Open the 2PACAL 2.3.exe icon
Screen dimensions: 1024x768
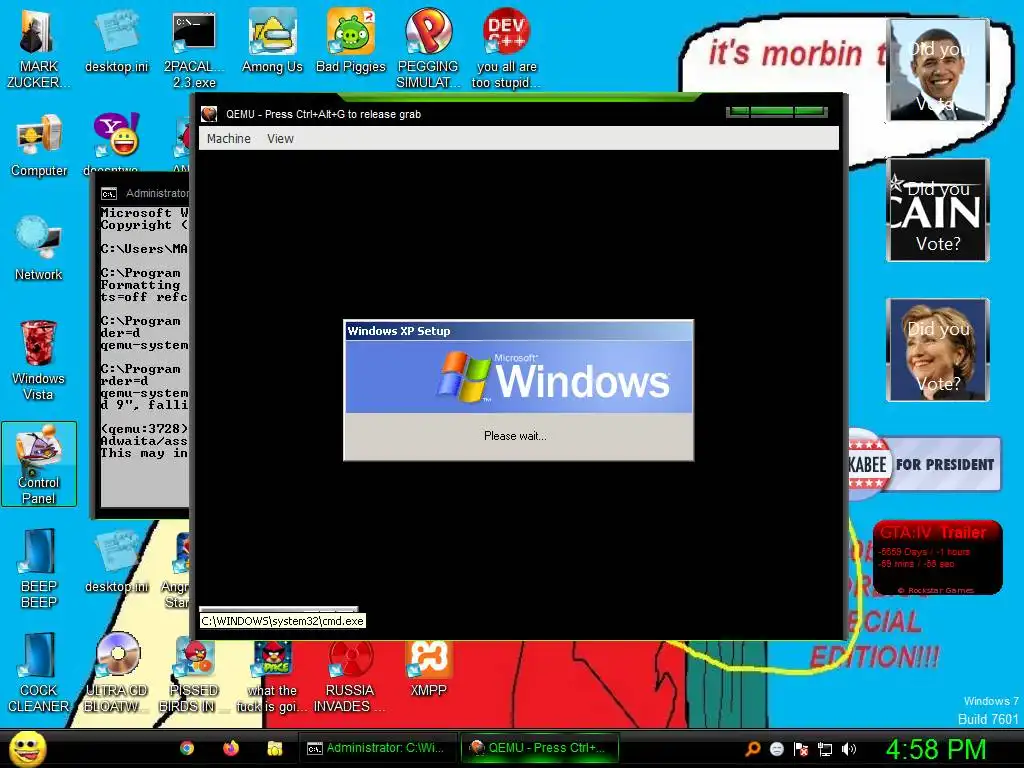194,47
